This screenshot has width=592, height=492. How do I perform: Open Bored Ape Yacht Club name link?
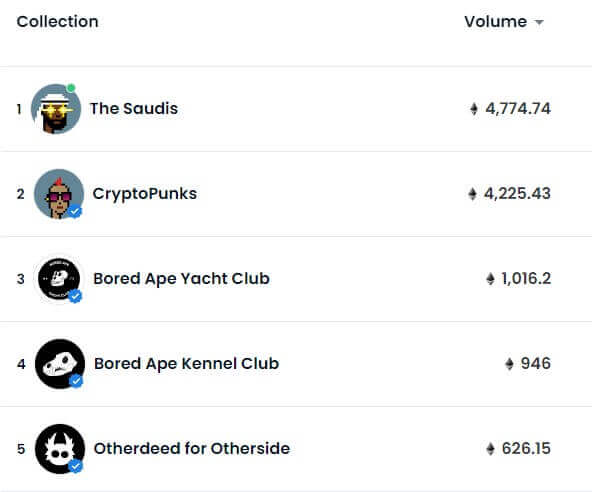(181, 279)
